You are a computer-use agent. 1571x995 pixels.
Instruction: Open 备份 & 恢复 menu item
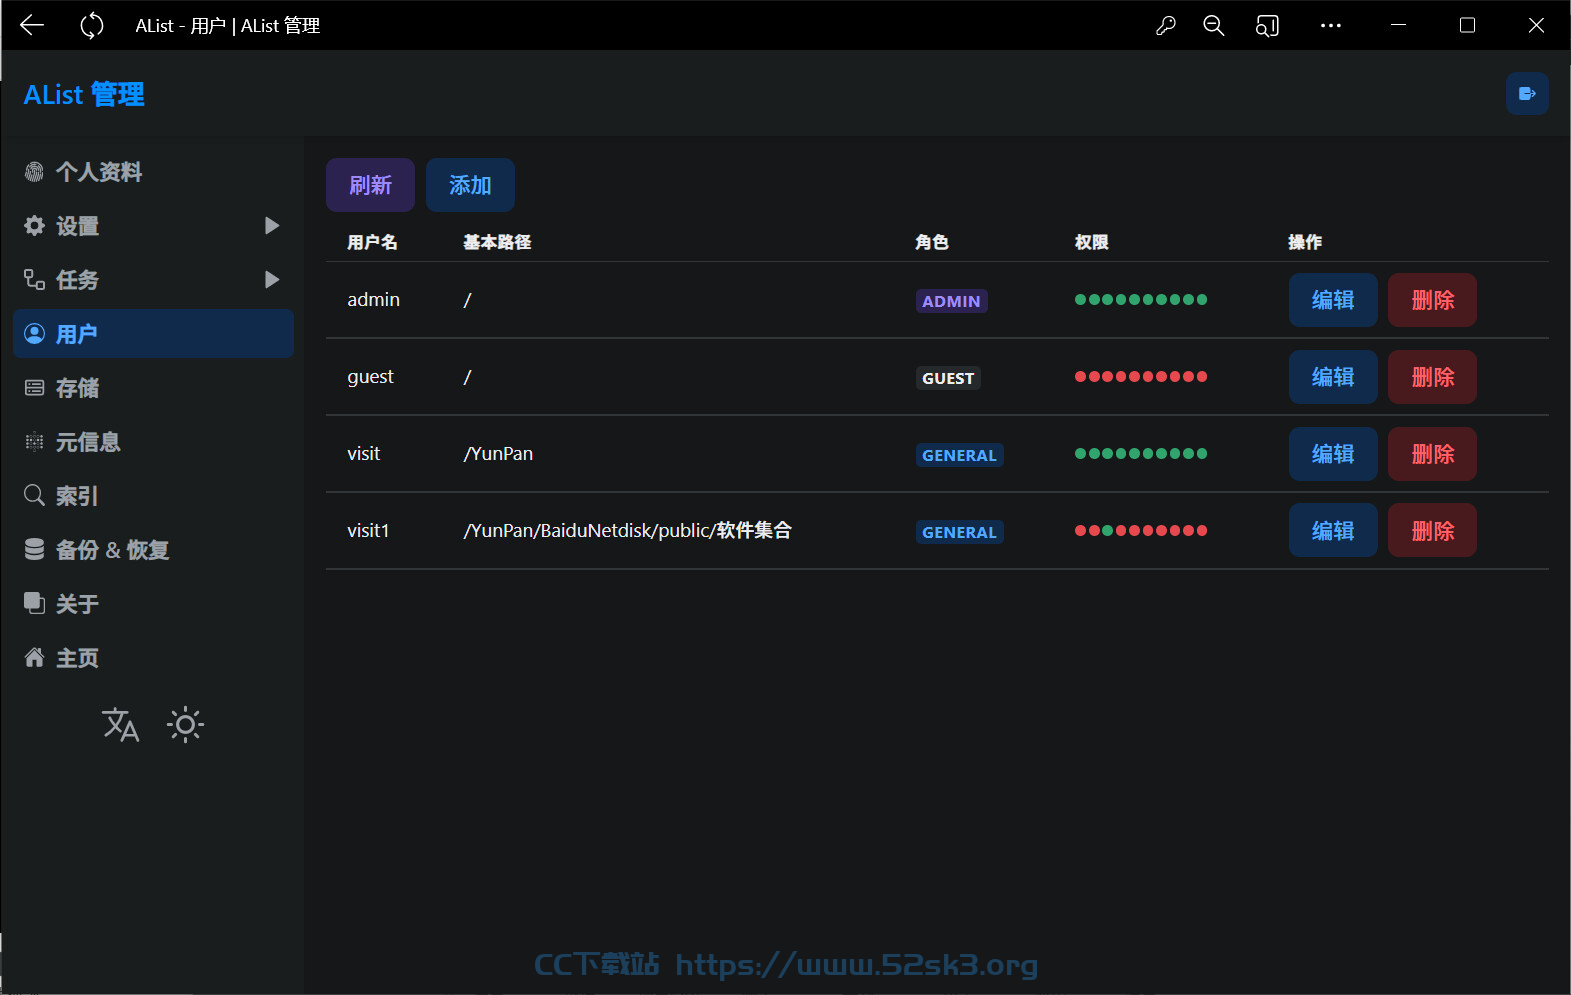tap(153, 550)
